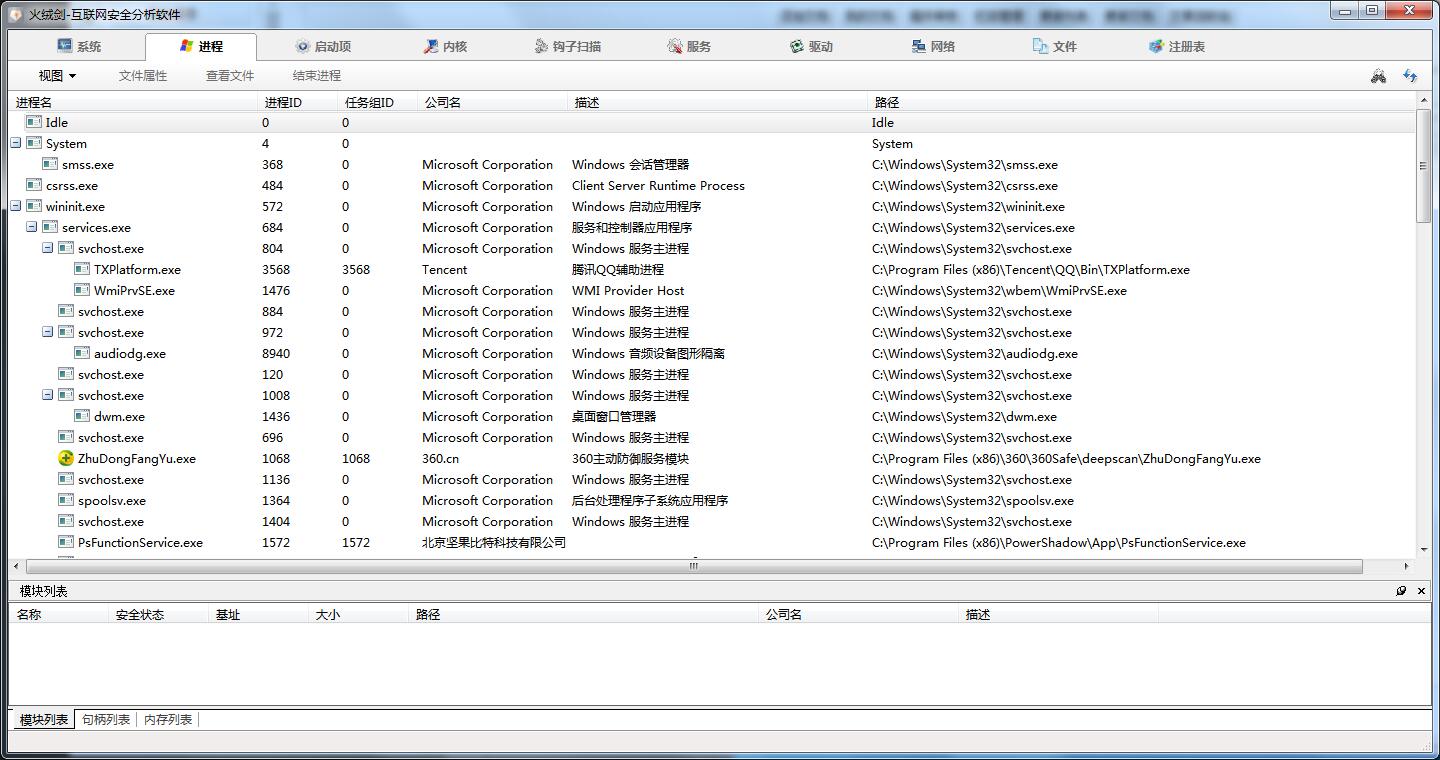Click the refresh arrows icon
The height and width of the screenshot is (760, 1440).
pyautogui.click(x=1410, y=76)
